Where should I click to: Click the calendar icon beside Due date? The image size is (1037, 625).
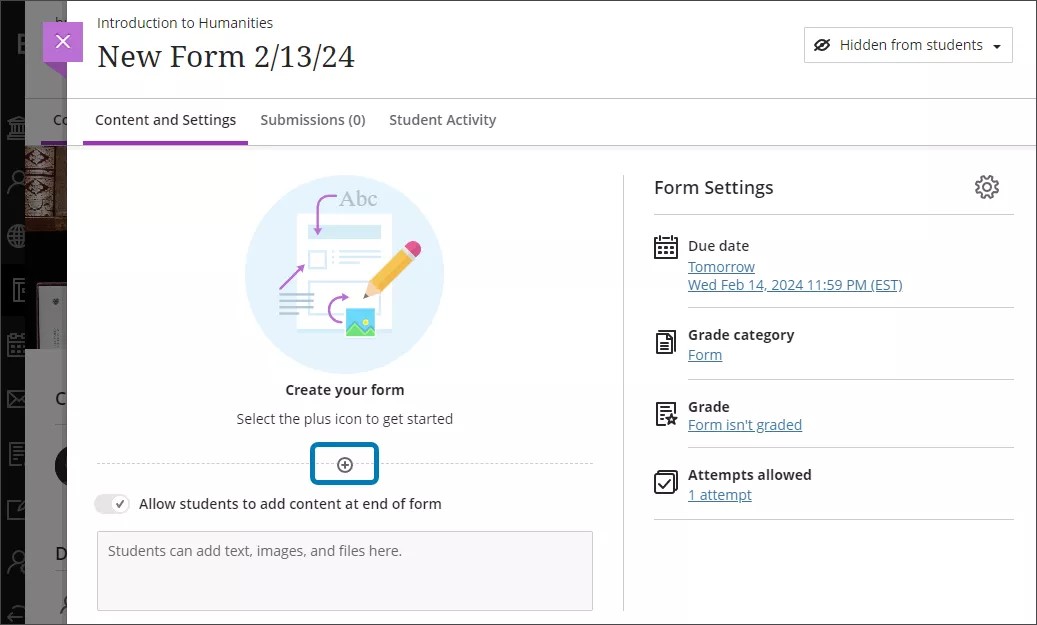pos(666,247)
